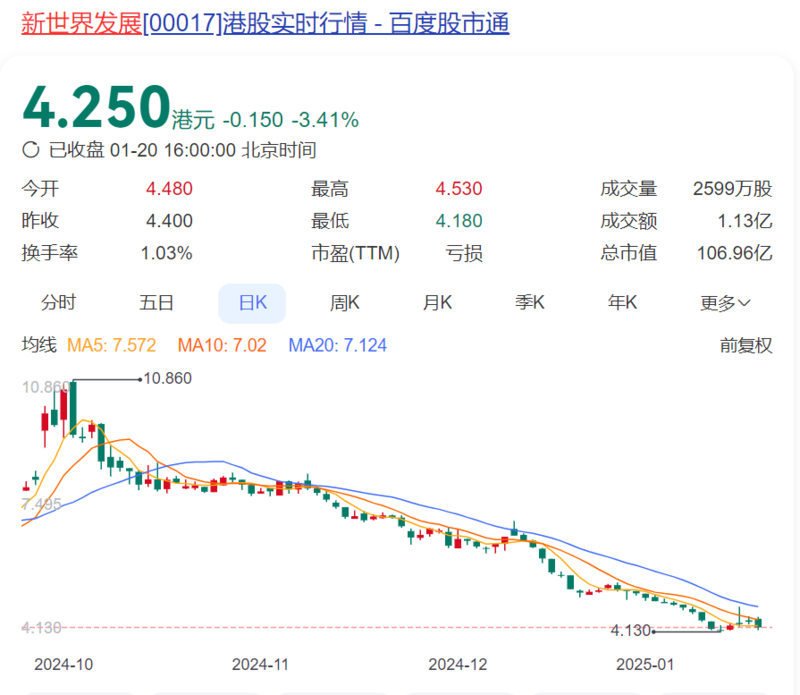
Task: Open the 前复权 adjustment selector
Action: coord(746,346)
